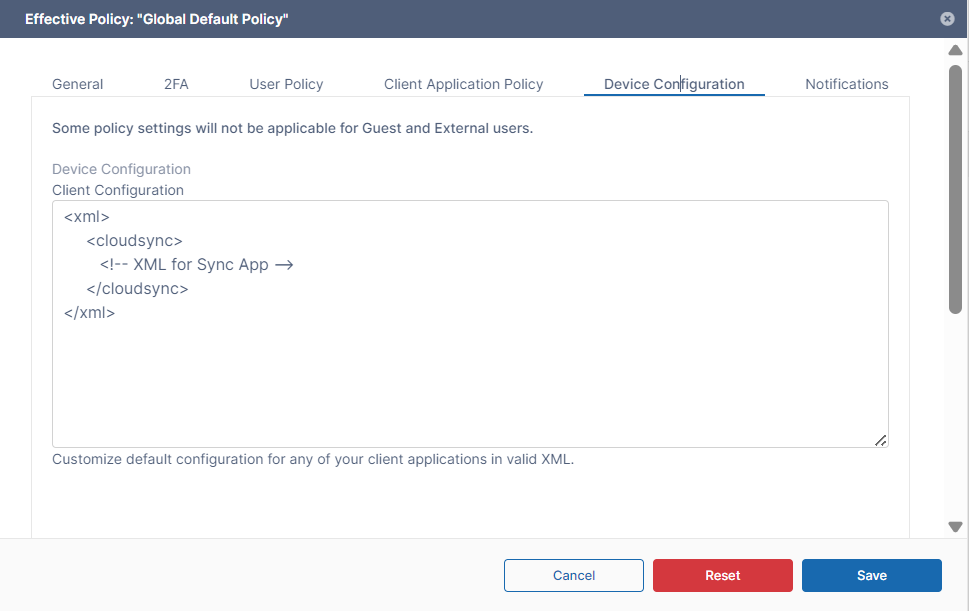The image size is (969, 611).
Task: Click the red Reset button
Action: click(722, 575)
